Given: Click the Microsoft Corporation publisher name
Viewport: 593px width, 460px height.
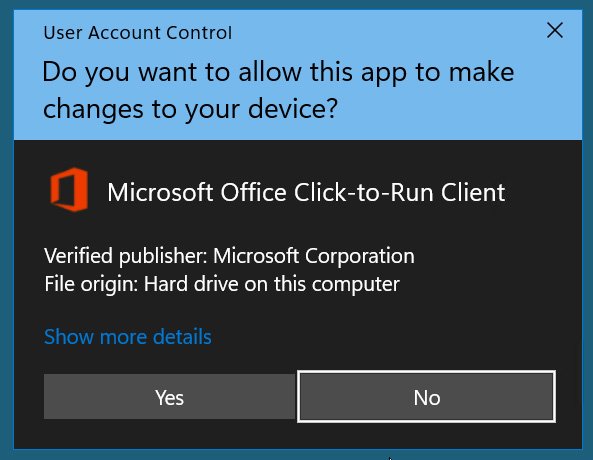Looking at the screenshot, I should (x=314, y=256).
